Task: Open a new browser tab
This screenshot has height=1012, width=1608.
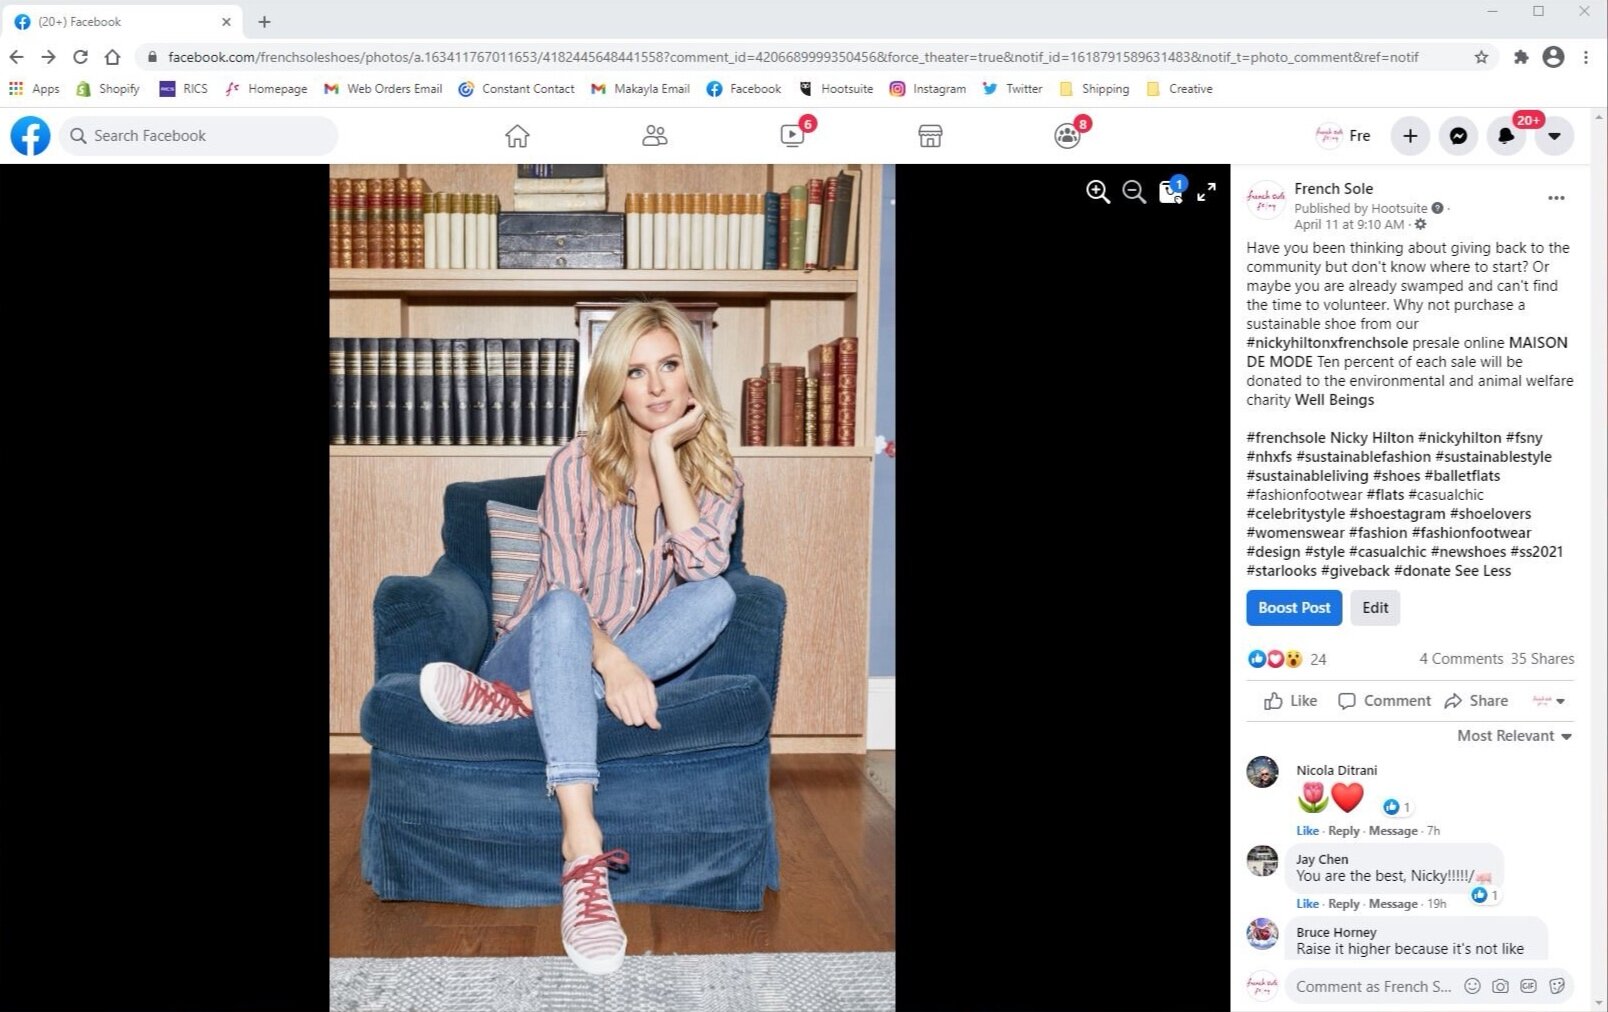Action: click(x=264, y=21)
